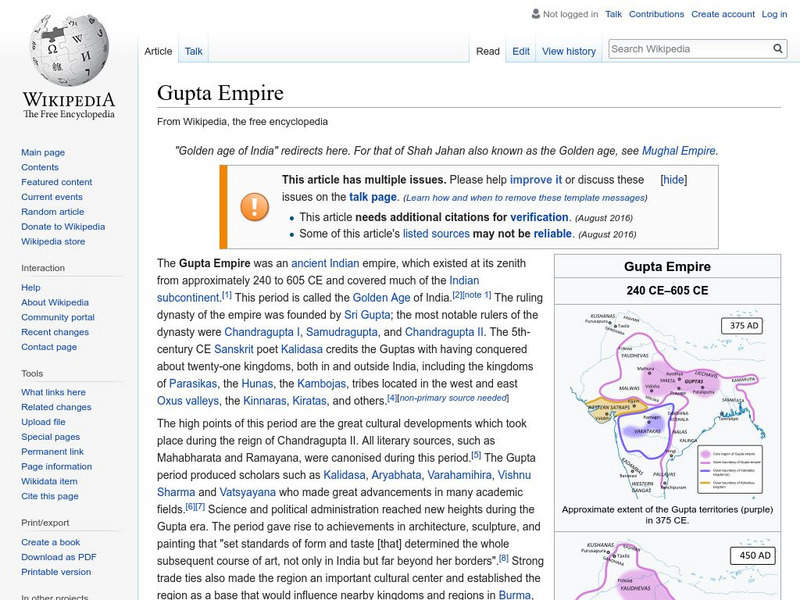Open template message removal help link
Screen dimensions: 800x600
tap(525, 197)
